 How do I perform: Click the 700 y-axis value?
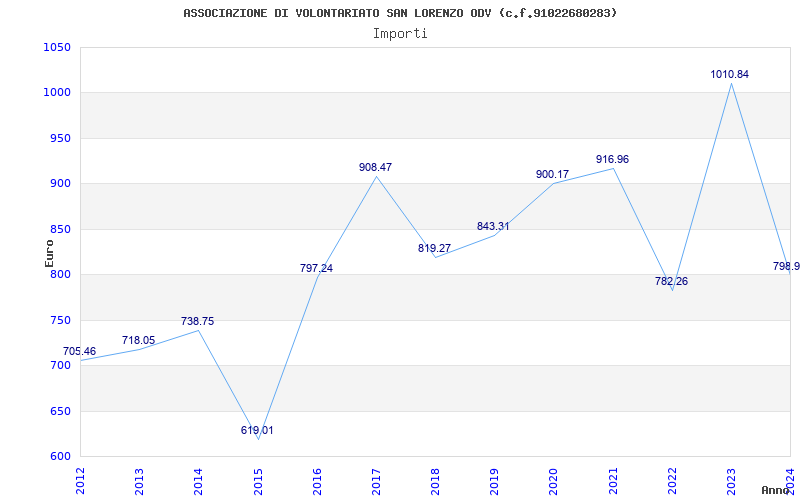(x=60, y=366)
